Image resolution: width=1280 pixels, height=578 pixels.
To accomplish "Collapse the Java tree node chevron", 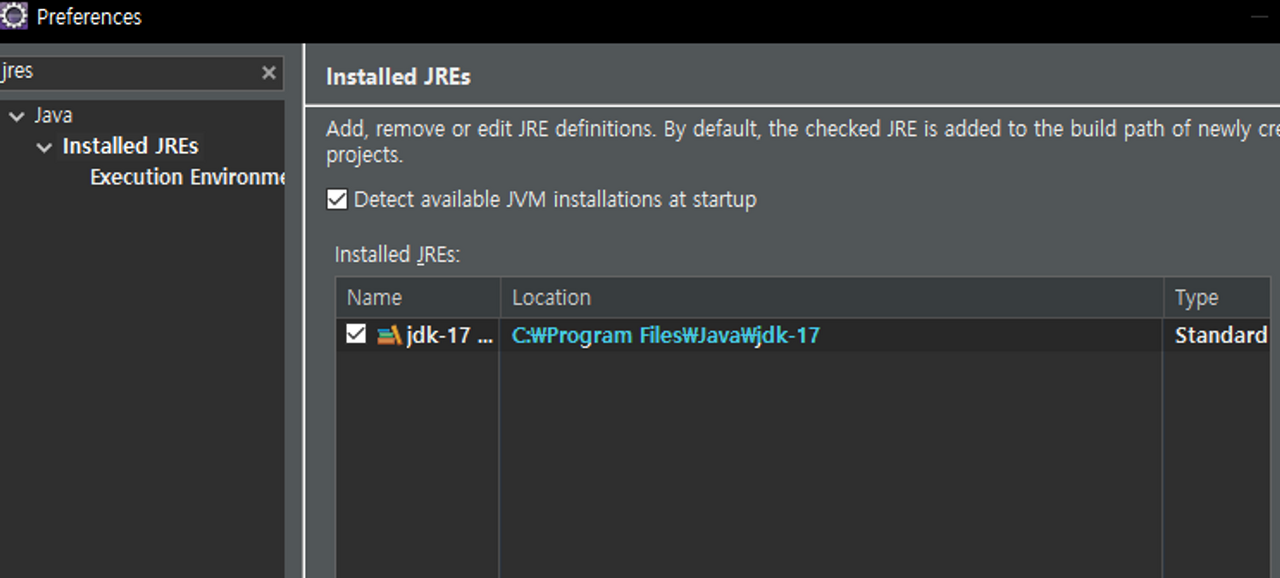I will (x=16, y=116).
